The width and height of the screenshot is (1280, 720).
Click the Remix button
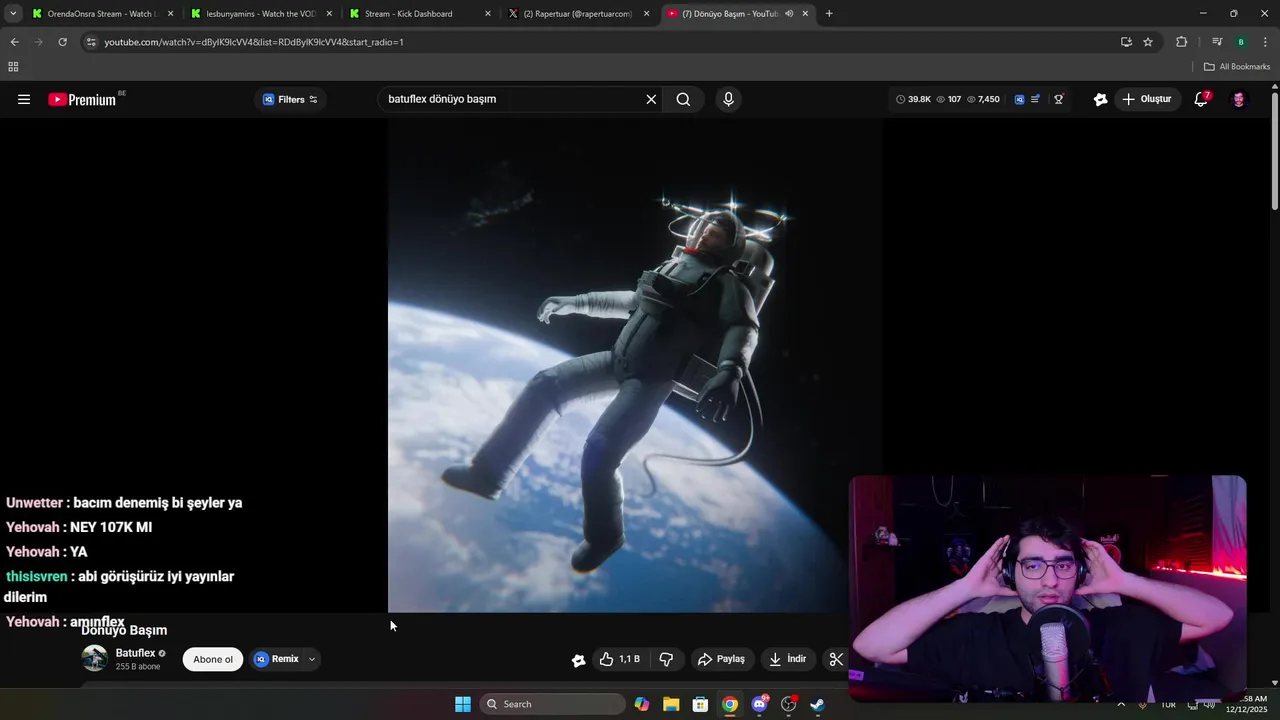pos(277,659)
